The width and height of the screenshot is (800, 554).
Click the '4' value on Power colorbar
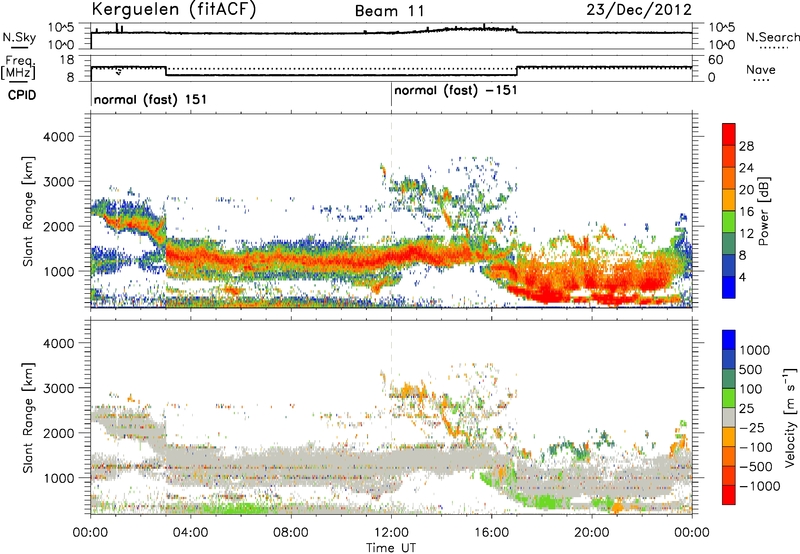[742, 278]
